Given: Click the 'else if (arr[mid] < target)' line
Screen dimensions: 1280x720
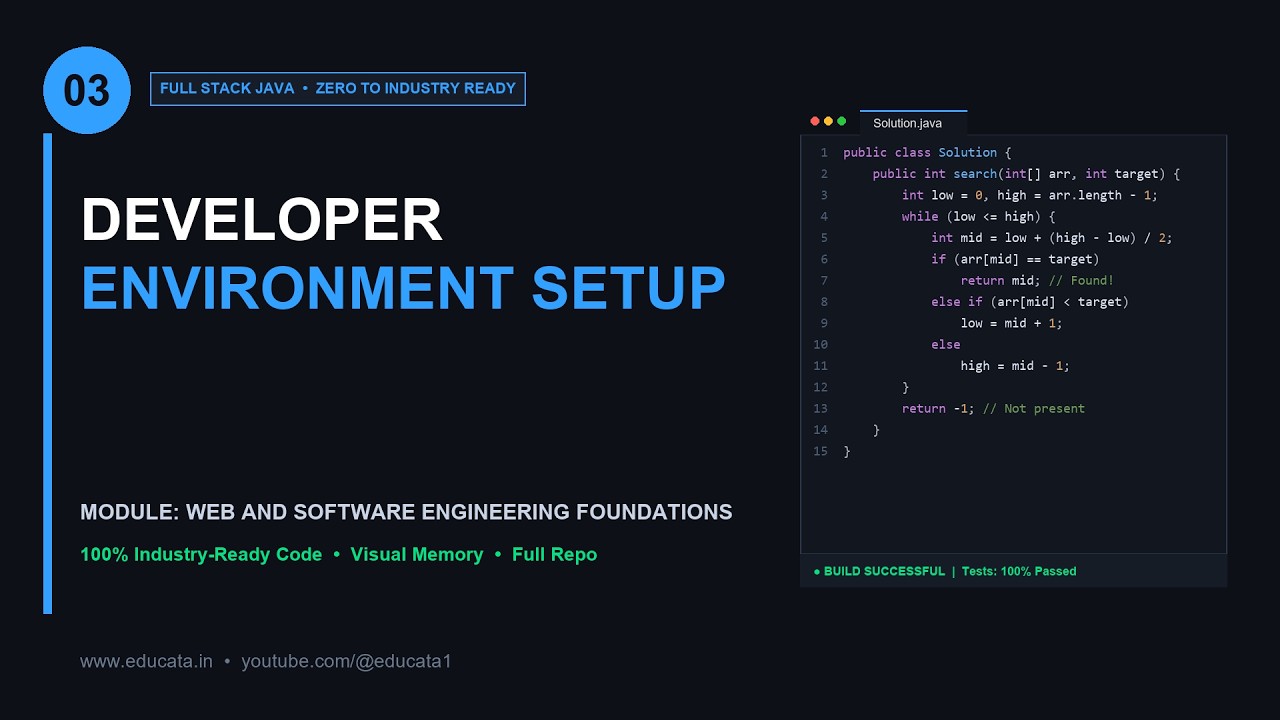Looking at the screenshot, I should (1030, 301).
